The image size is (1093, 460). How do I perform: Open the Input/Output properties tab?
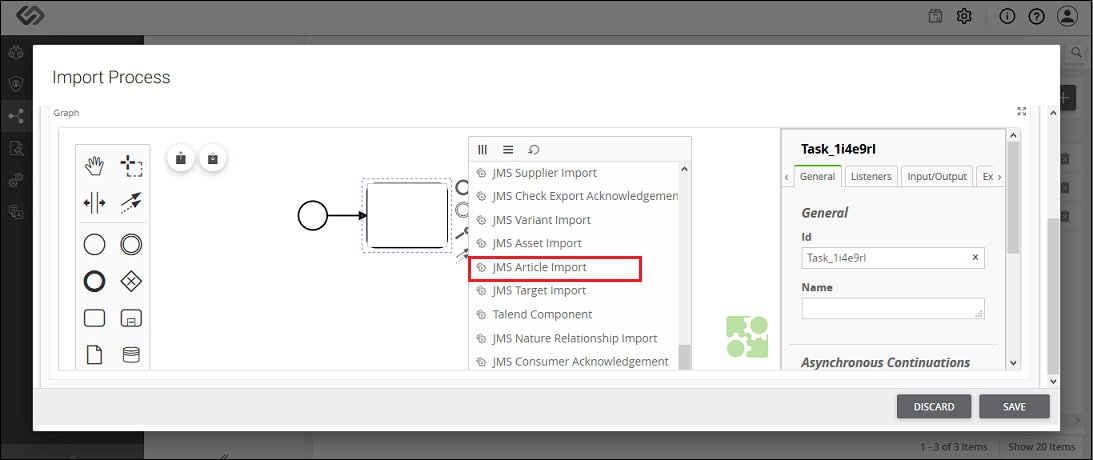[937, 176]
